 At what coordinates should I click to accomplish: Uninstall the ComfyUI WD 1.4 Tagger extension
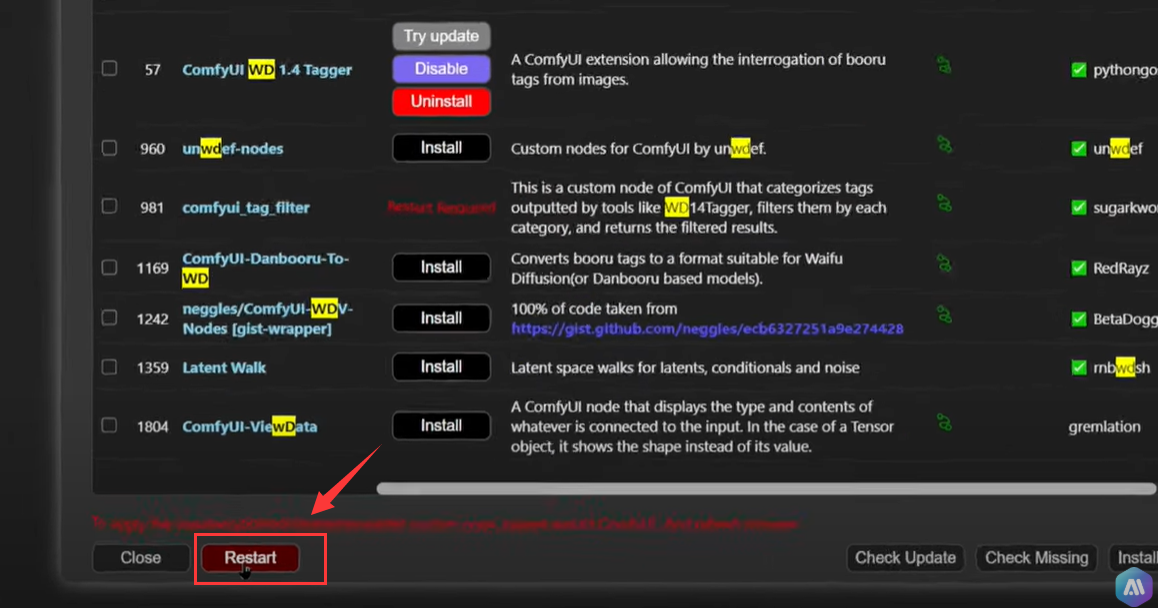[x=441, y=101]
